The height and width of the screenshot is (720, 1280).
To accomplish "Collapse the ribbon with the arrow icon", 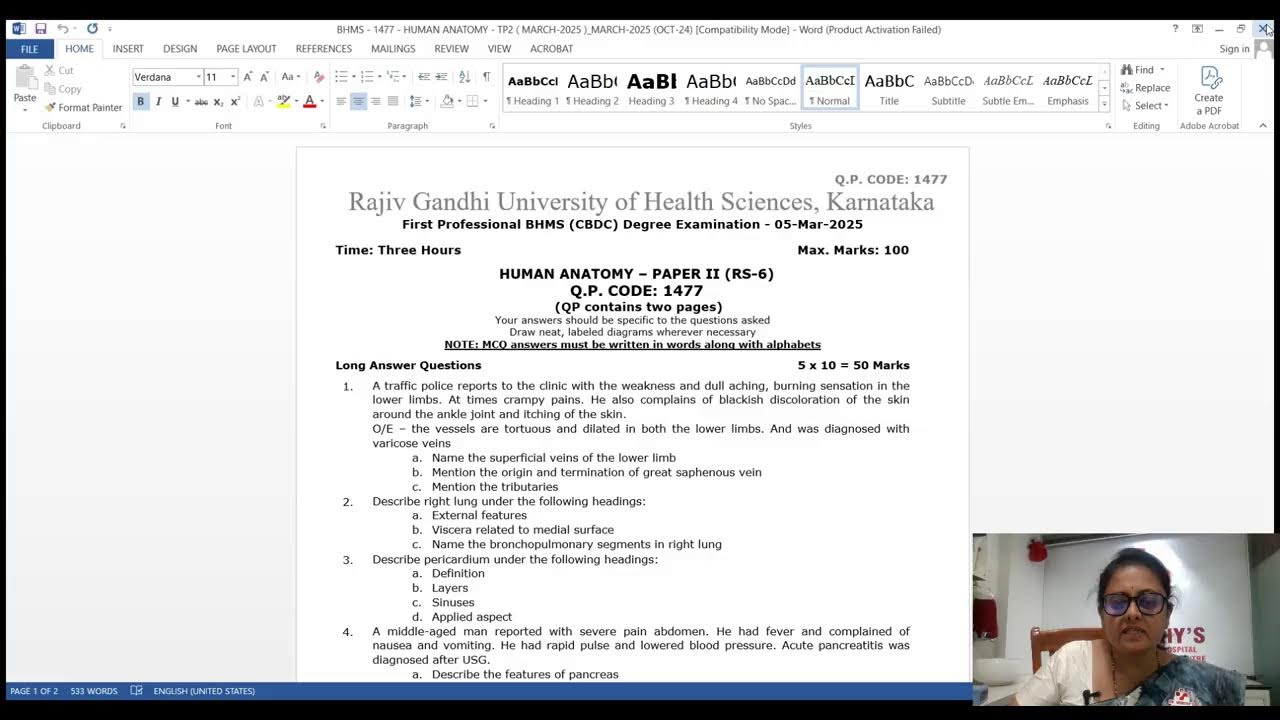I will (x=1262, y=126).
